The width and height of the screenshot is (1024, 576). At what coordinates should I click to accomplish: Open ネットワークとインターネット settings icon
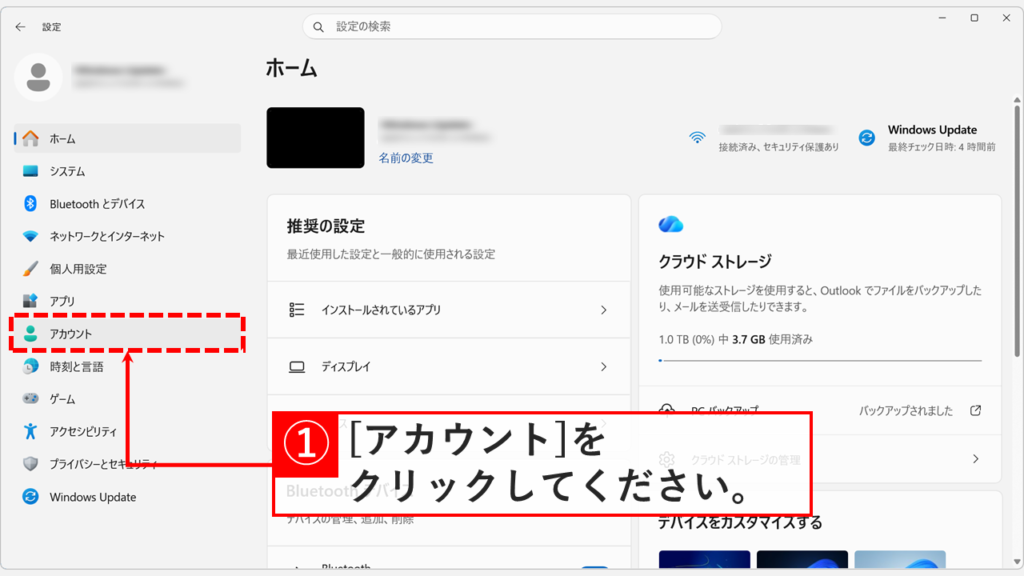tap(30, 234)
